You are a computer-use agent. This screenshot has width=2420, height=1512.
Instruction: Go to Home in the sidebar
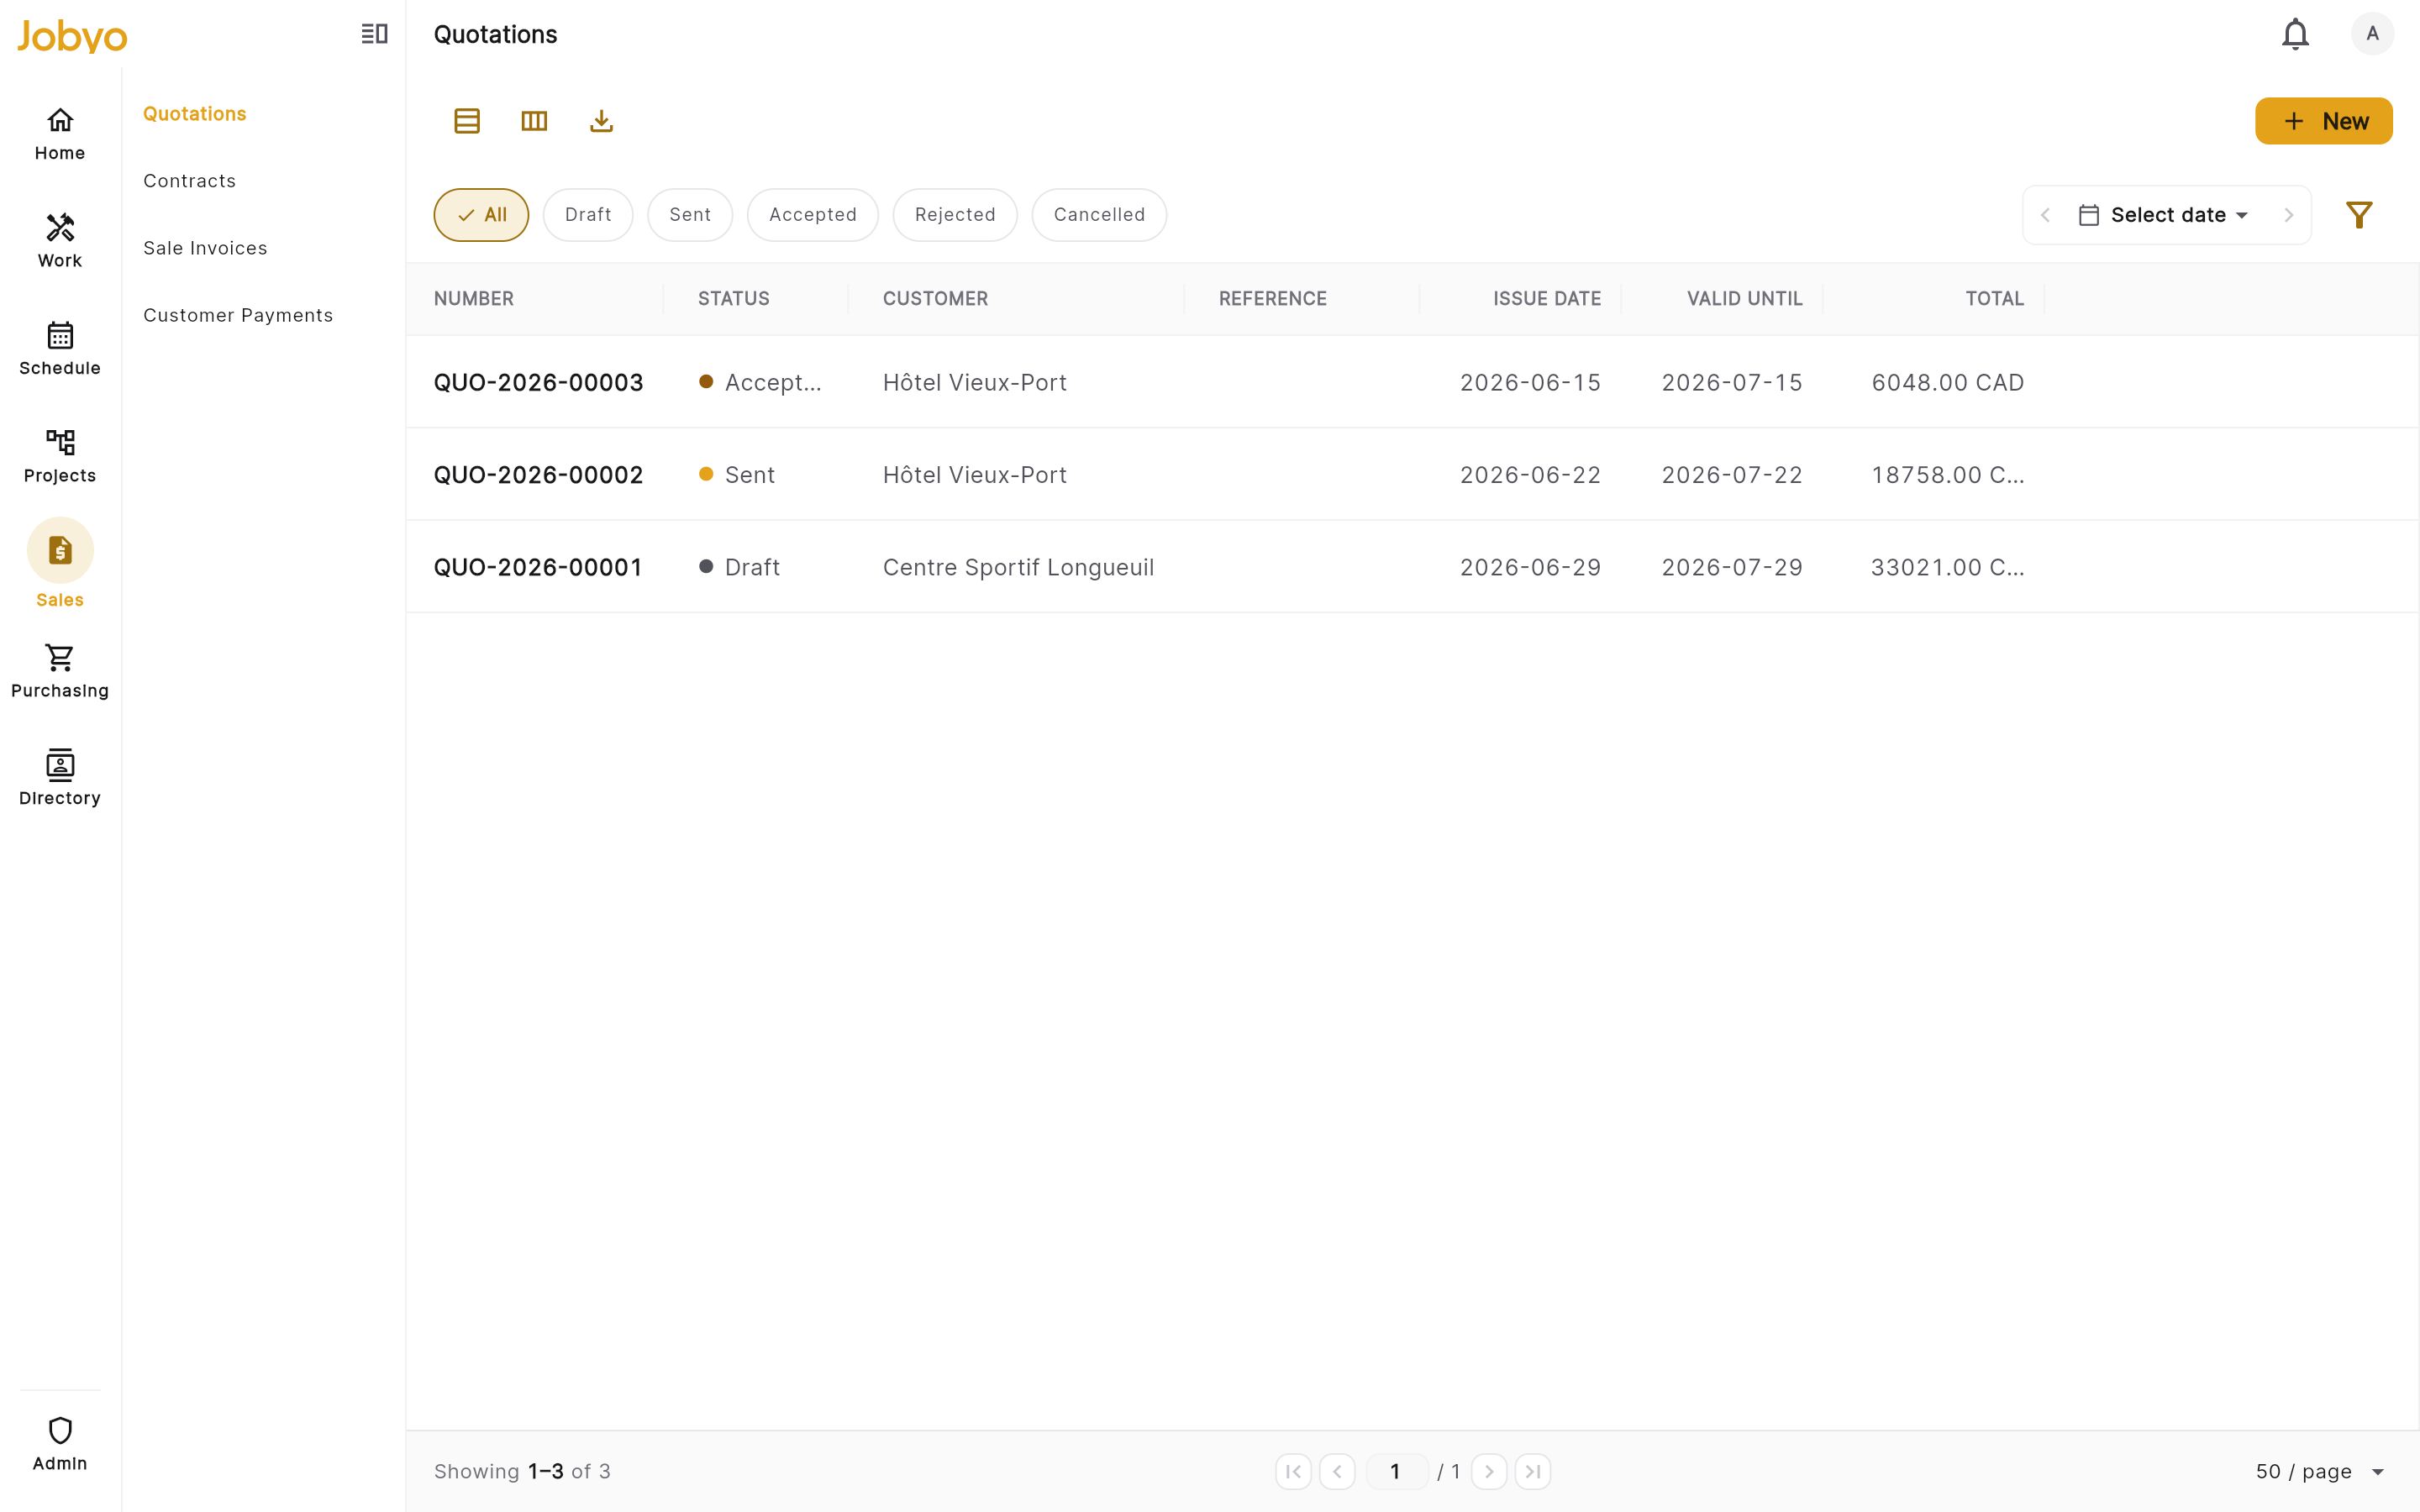[x=60, y=134]
